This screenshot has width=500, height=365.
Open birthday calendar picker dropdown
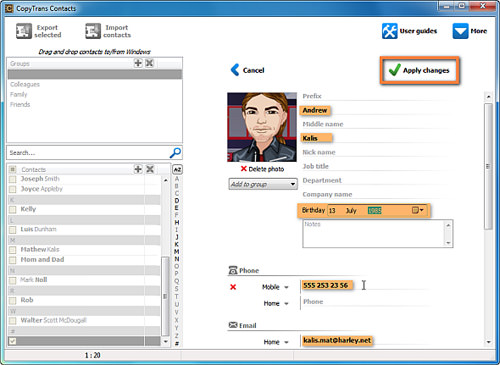tap(418, 210)
